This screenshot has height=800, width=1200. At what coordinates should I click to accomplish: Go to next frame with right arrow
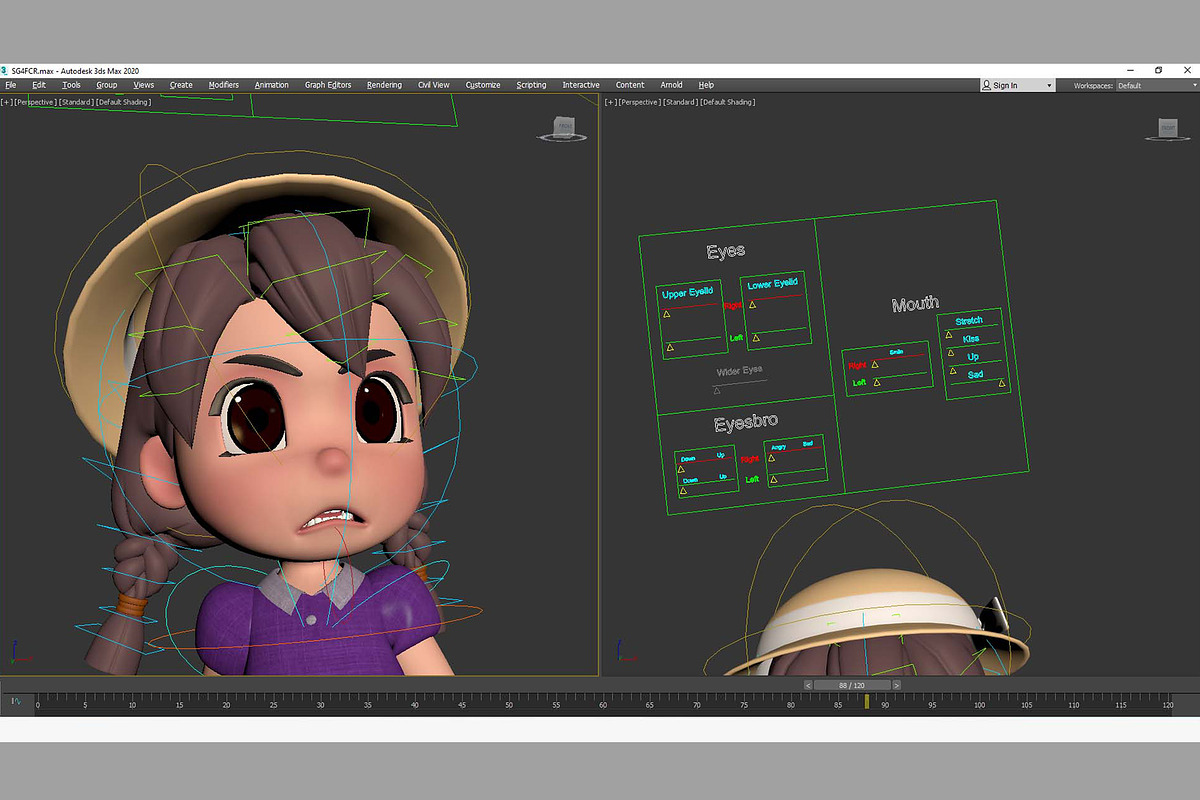[897, 685]
